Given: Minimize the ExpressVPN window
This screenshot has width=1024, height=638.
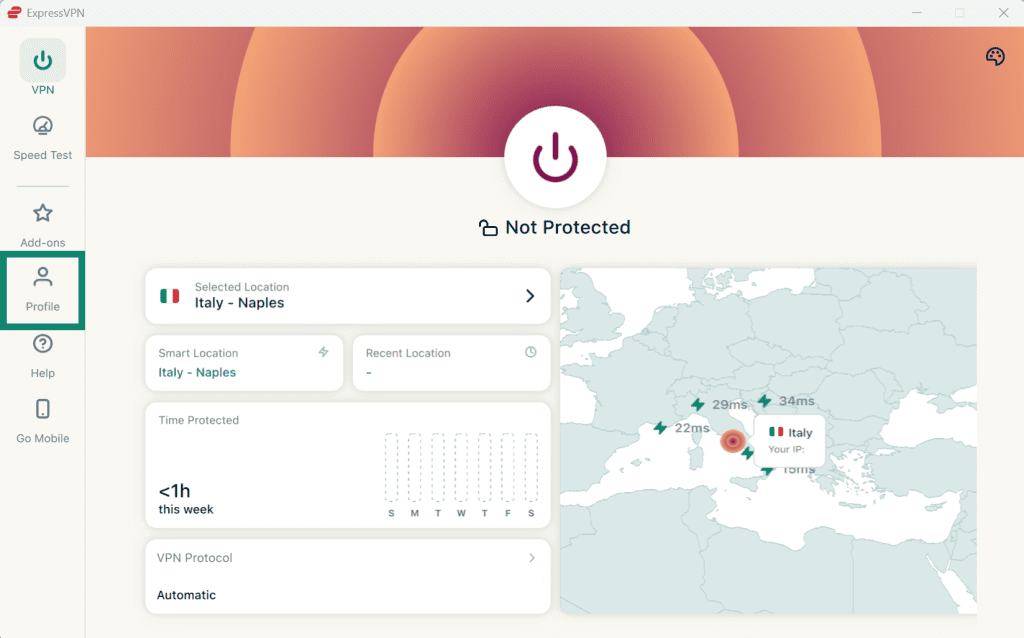Looking at the screenshot, I should 917,12.
